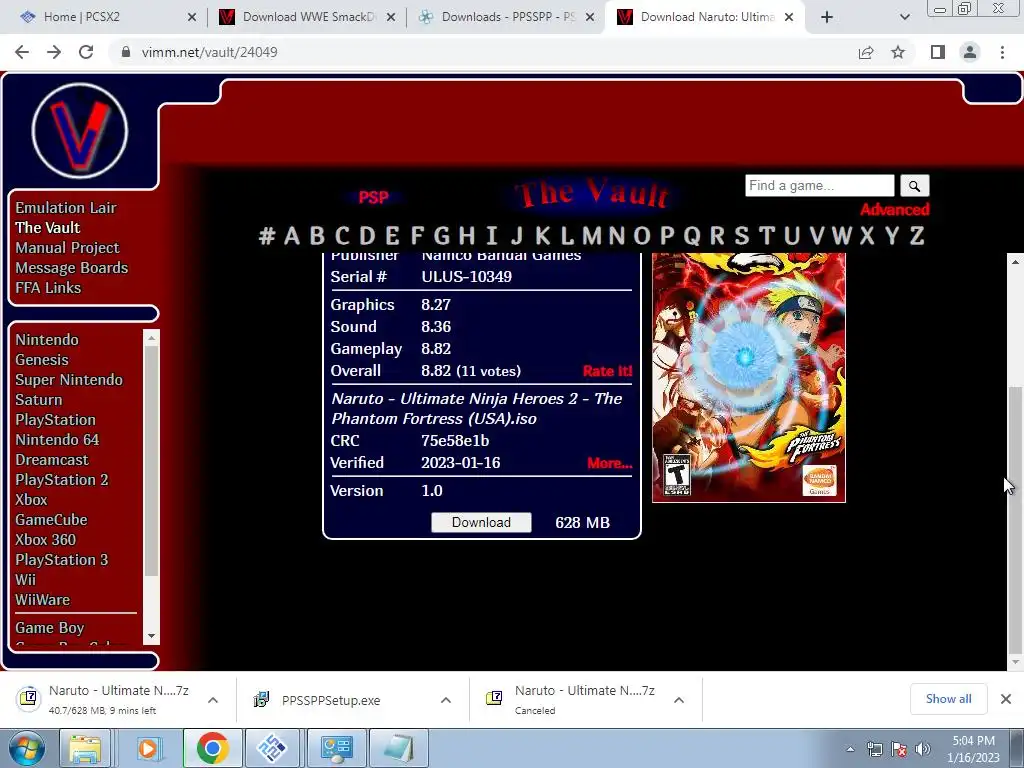Open Windows Media Player from the taskbar
The height and width of the screenshot is (768, 1024).
pos(148,749)
